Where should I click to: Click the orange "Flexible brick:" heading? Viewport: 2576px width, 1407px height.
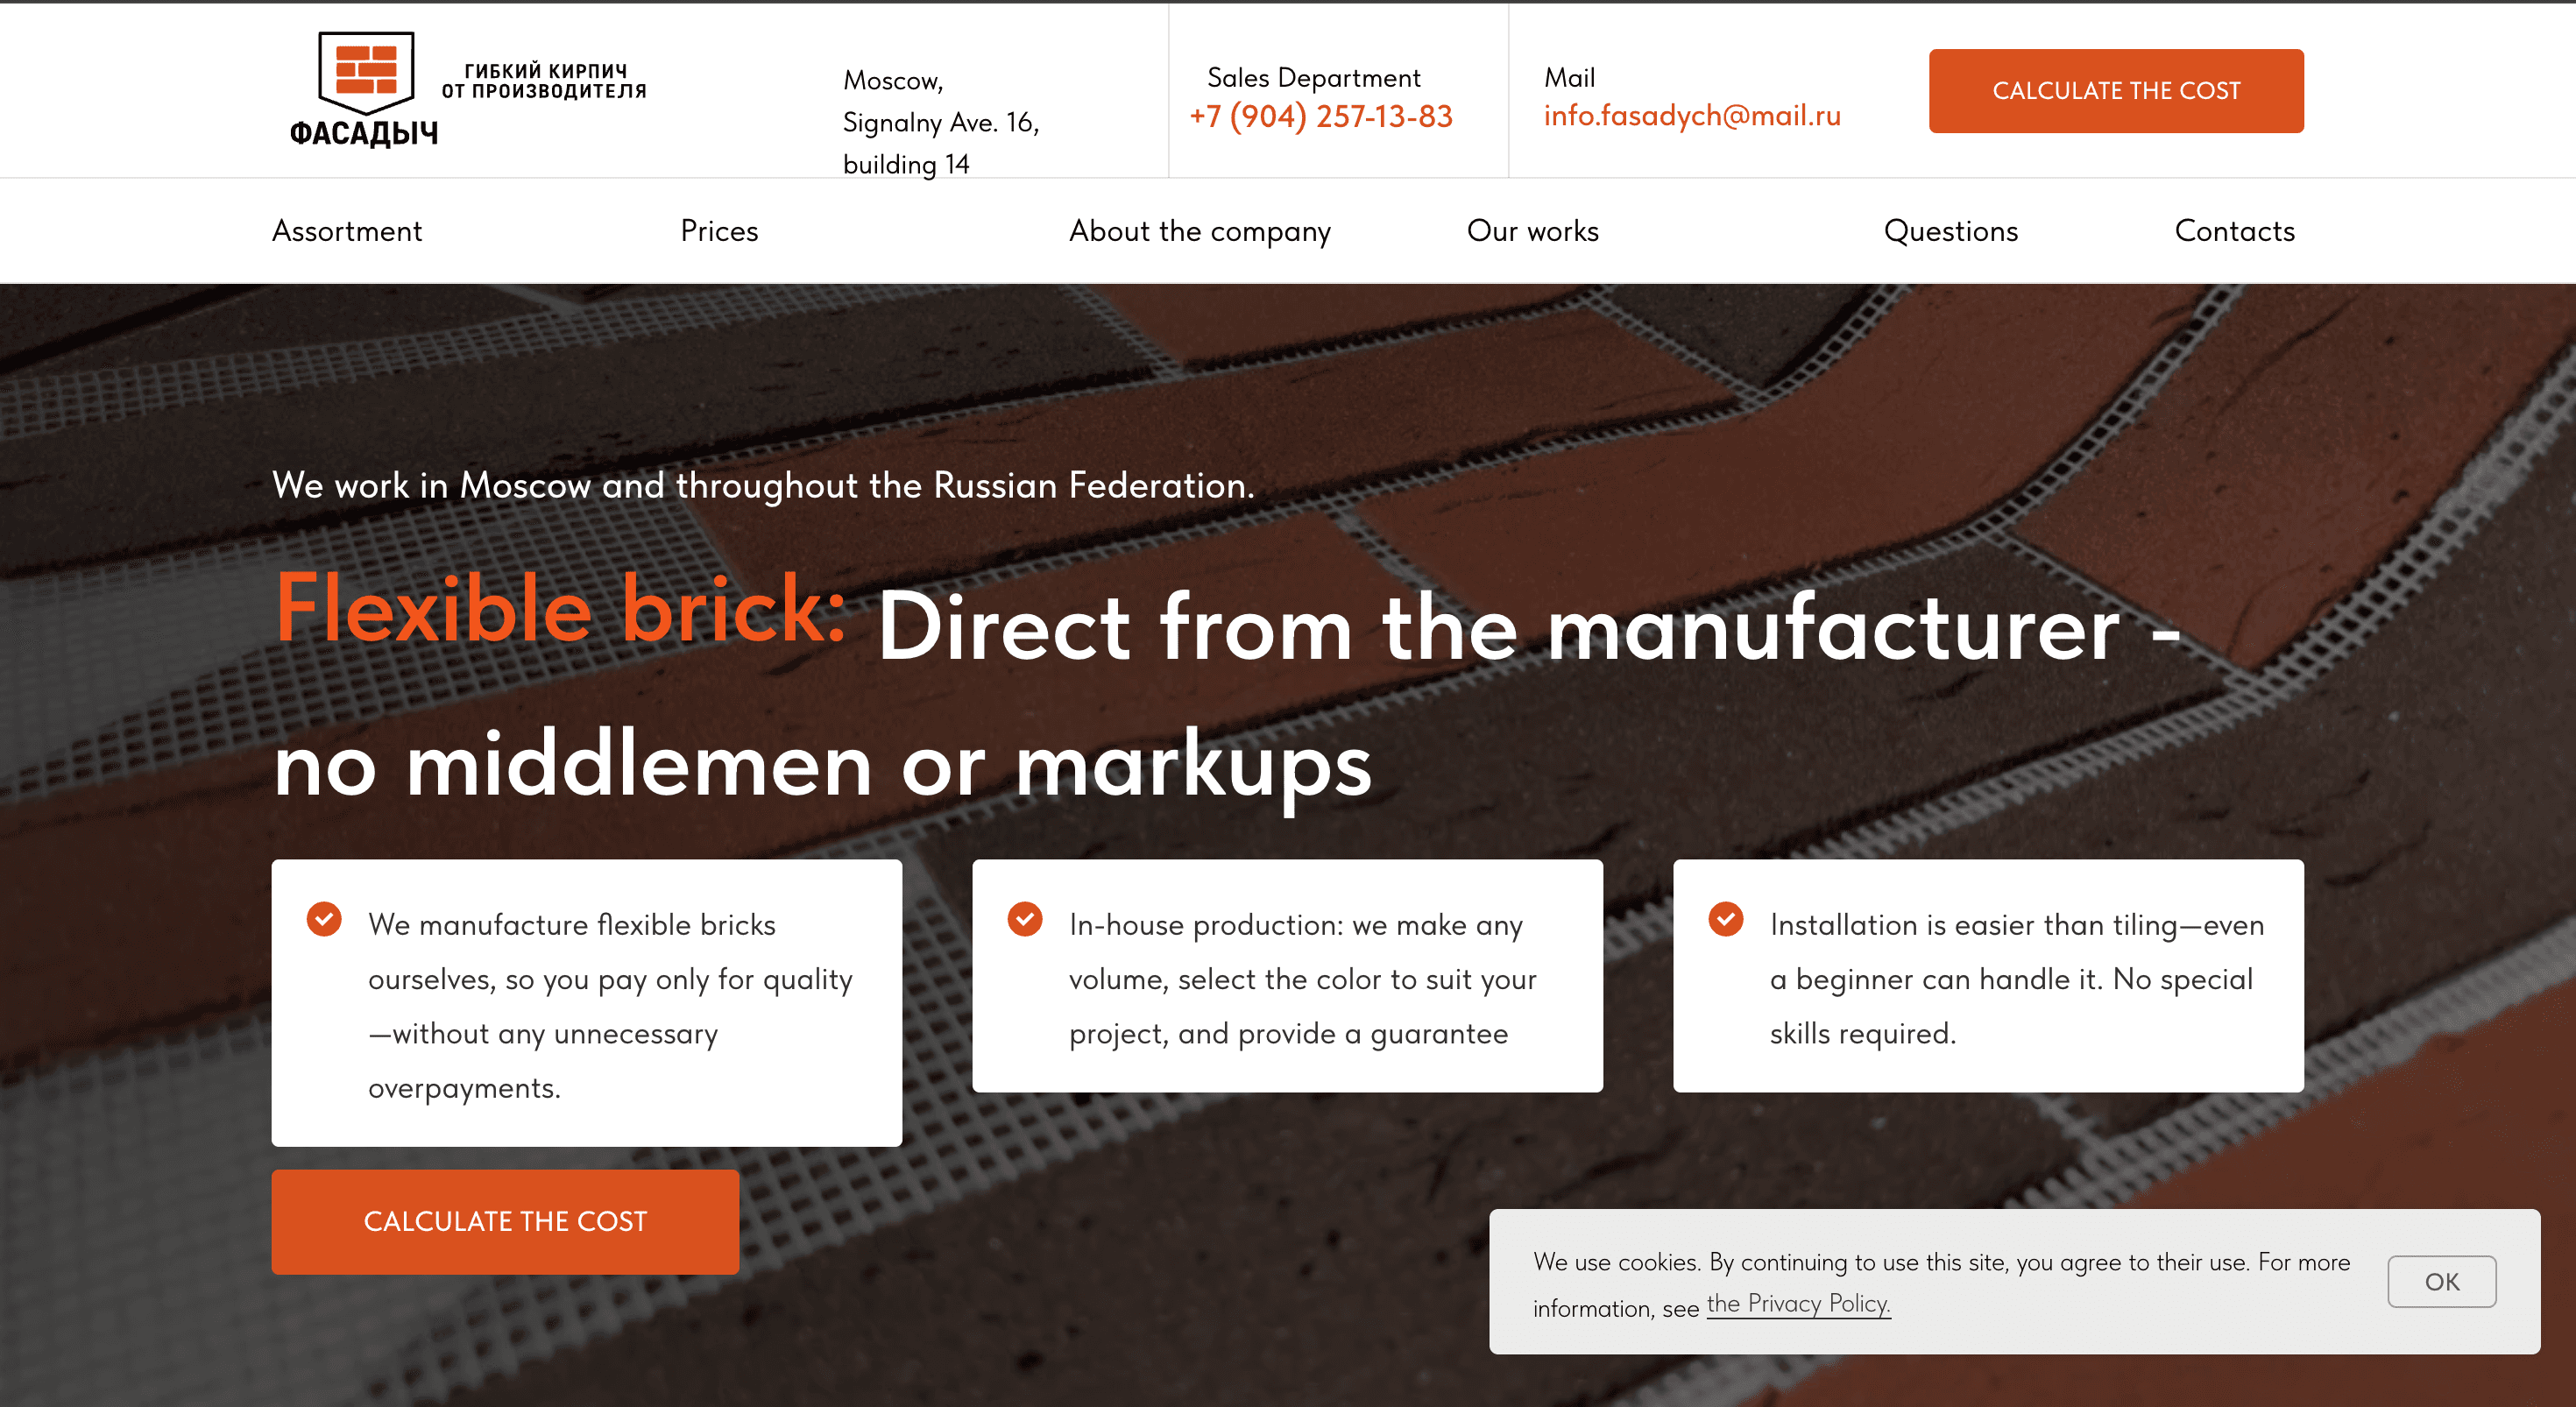(561, 607)
